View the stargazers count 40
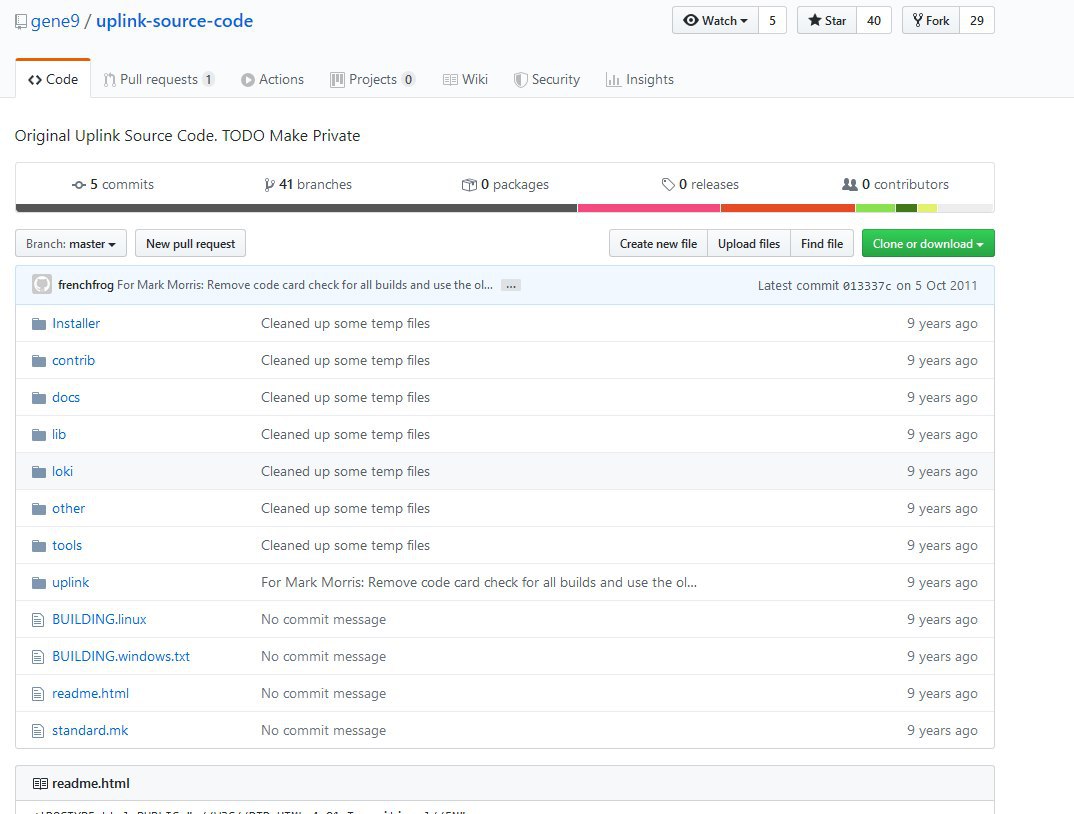Screen dimensions: 1074x814 (874, 21)
